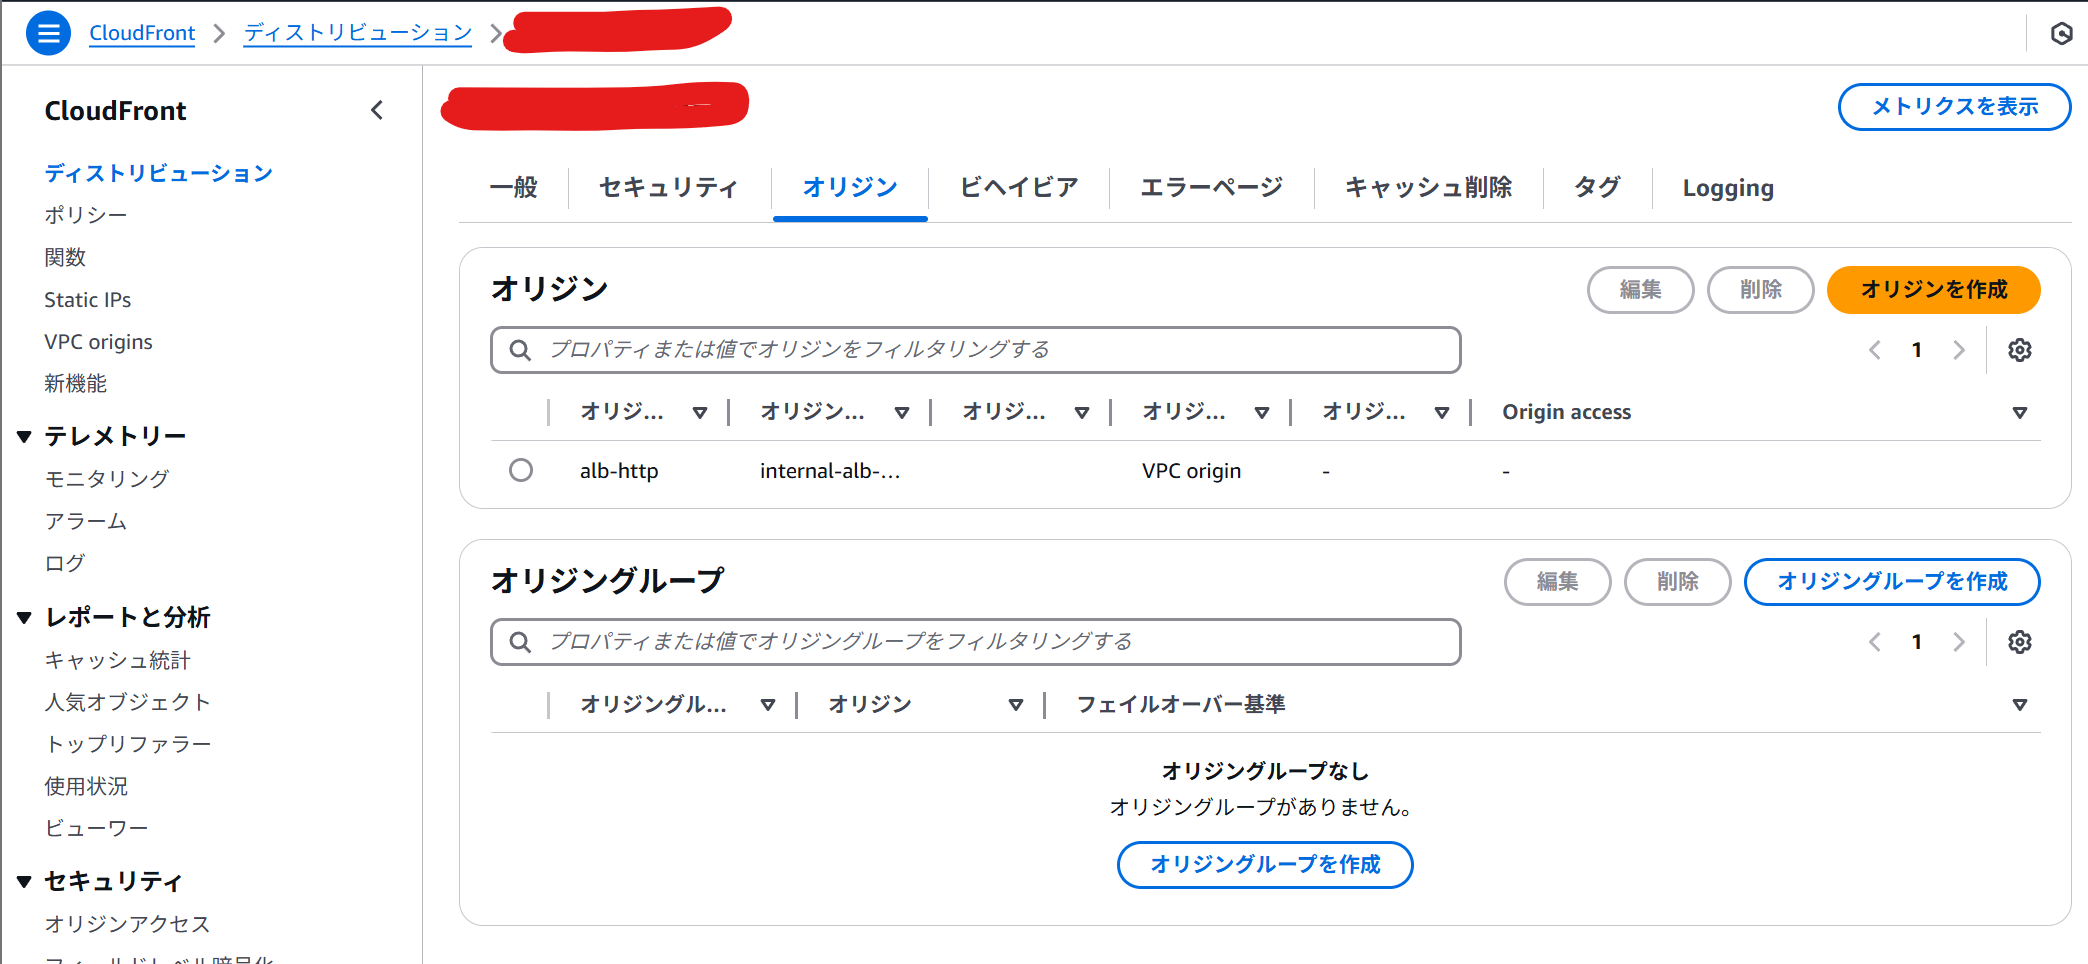This screenshot has height=964, width=2088.
Task: Open 使用状況 in sidebar
Action: point(86,786)
